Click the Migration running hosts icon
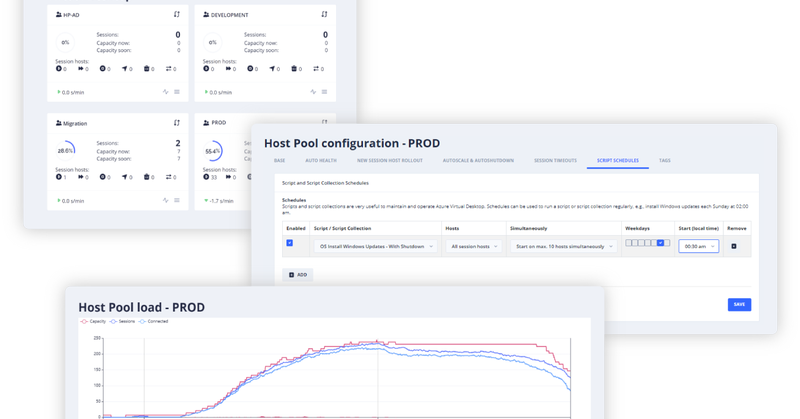The width and height of the screenshot is (800, 419). 58,177
